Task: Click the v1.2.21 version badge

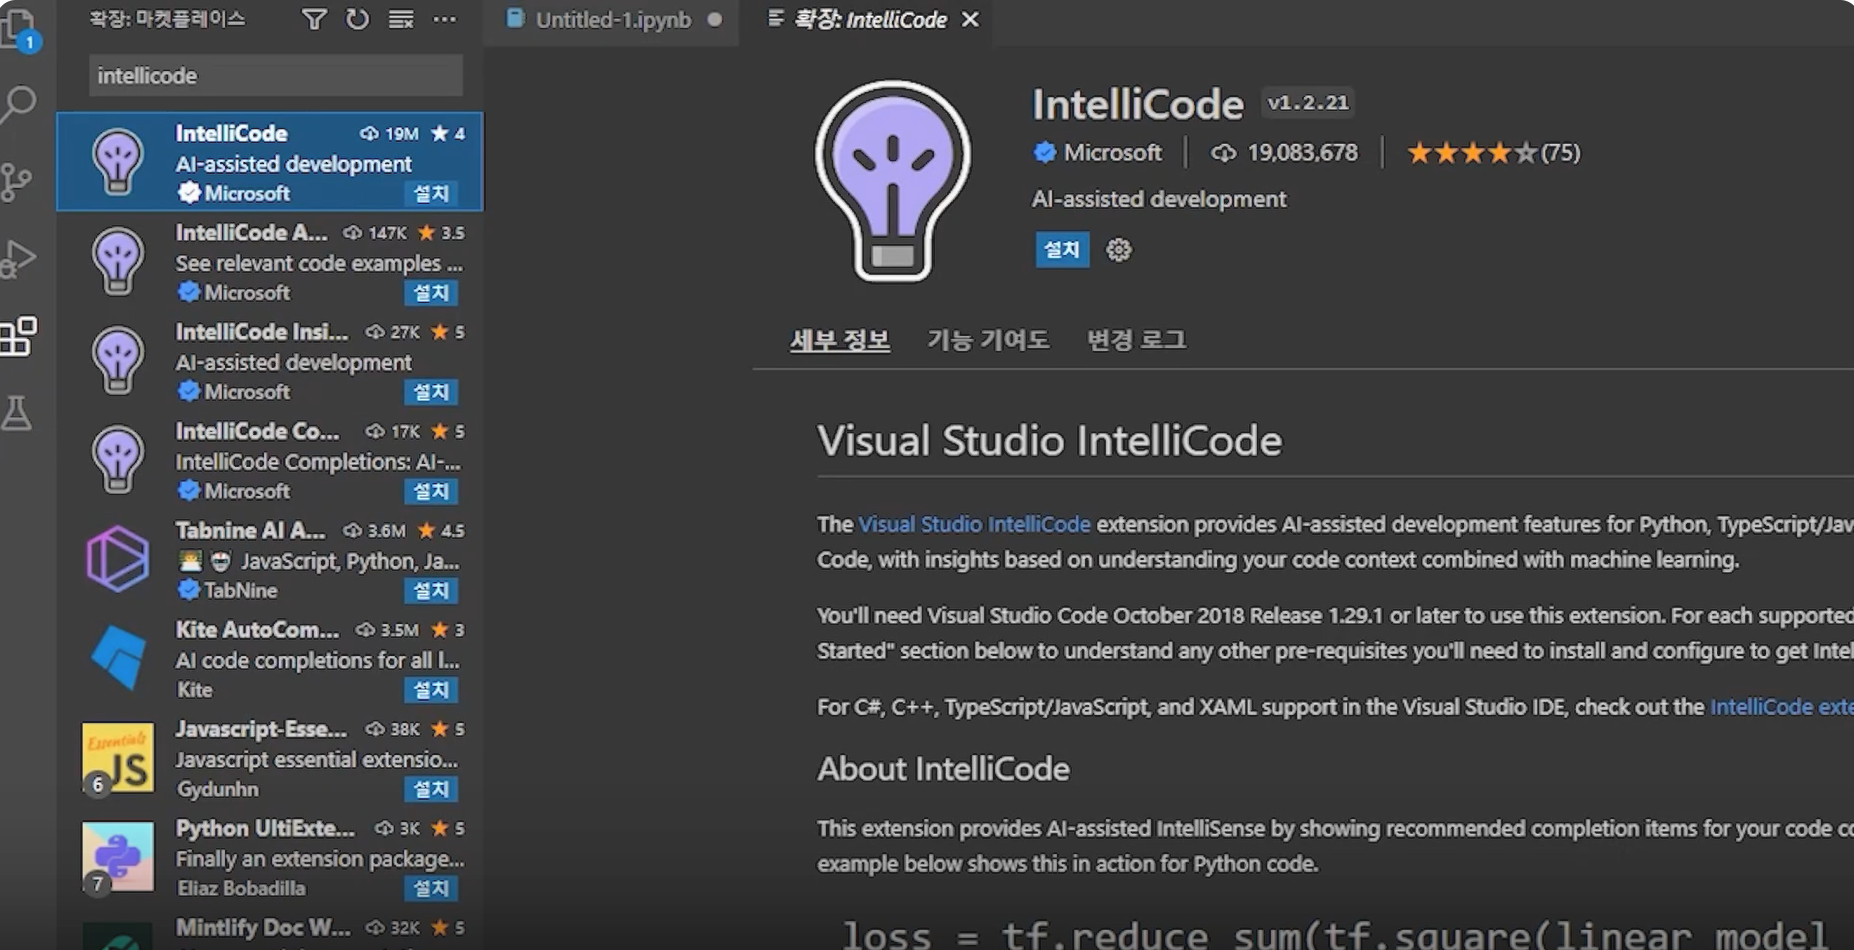Action: pyautogui.click(x=1308, y=102)
